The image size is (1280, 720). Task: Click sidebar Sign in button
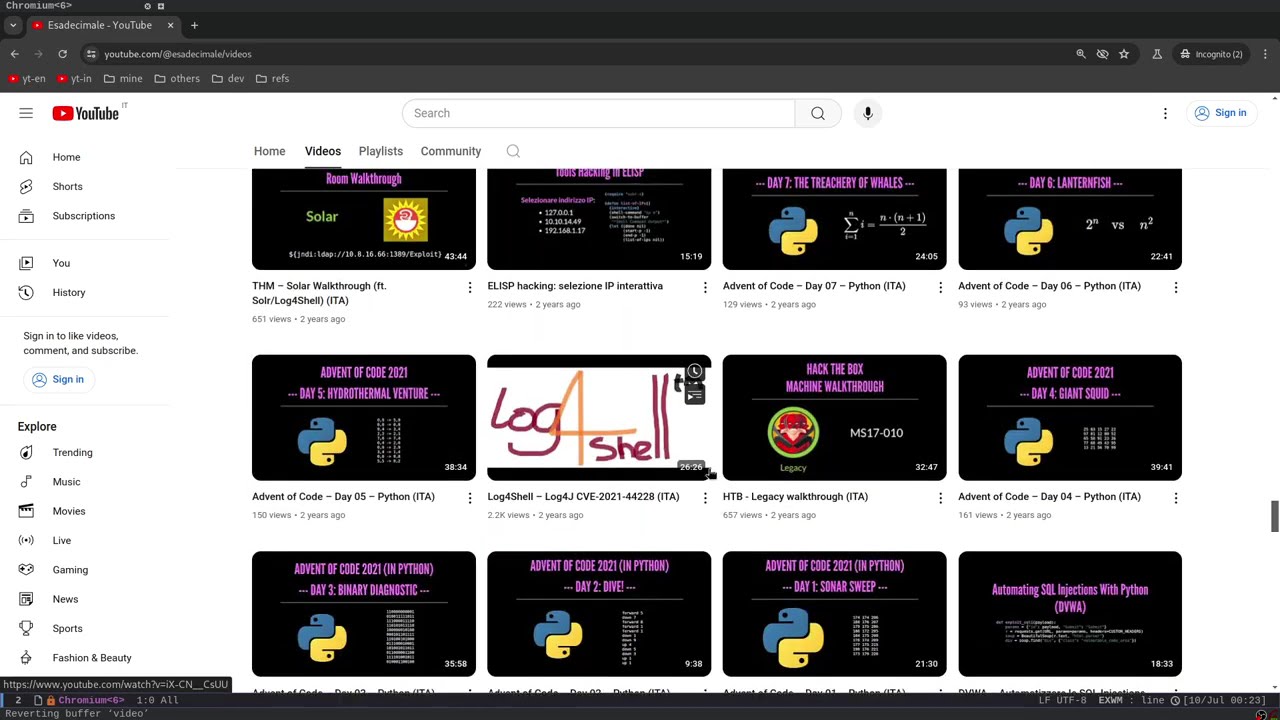point(57,379)
